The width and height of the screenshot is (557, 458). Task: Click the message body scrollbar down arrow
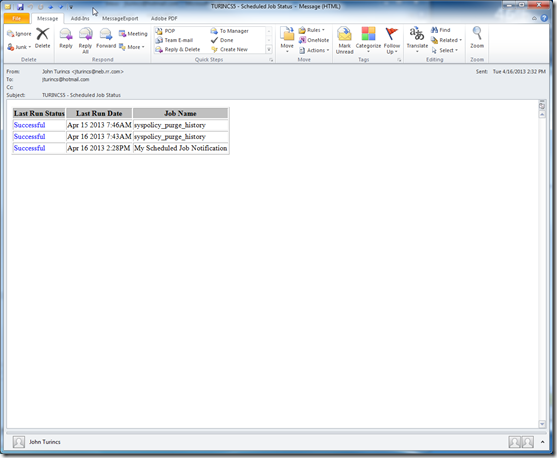(542, 424)
